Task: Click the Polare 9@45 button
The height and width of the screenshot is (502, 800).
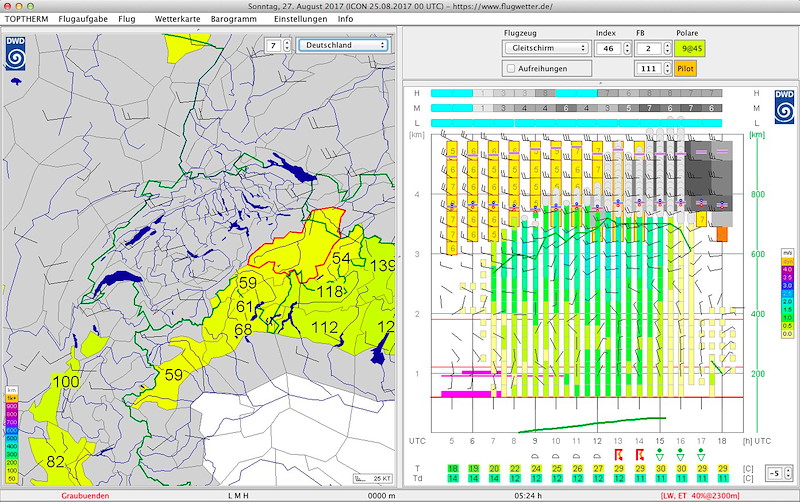Action: pos(689,48)
